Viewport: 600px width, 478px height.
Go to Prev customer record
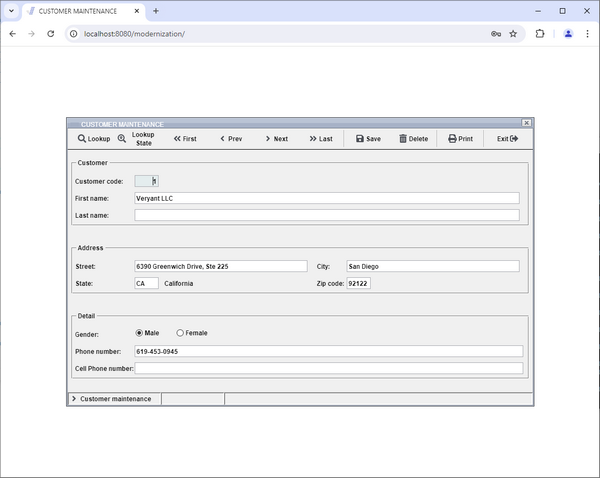[231, 139]
